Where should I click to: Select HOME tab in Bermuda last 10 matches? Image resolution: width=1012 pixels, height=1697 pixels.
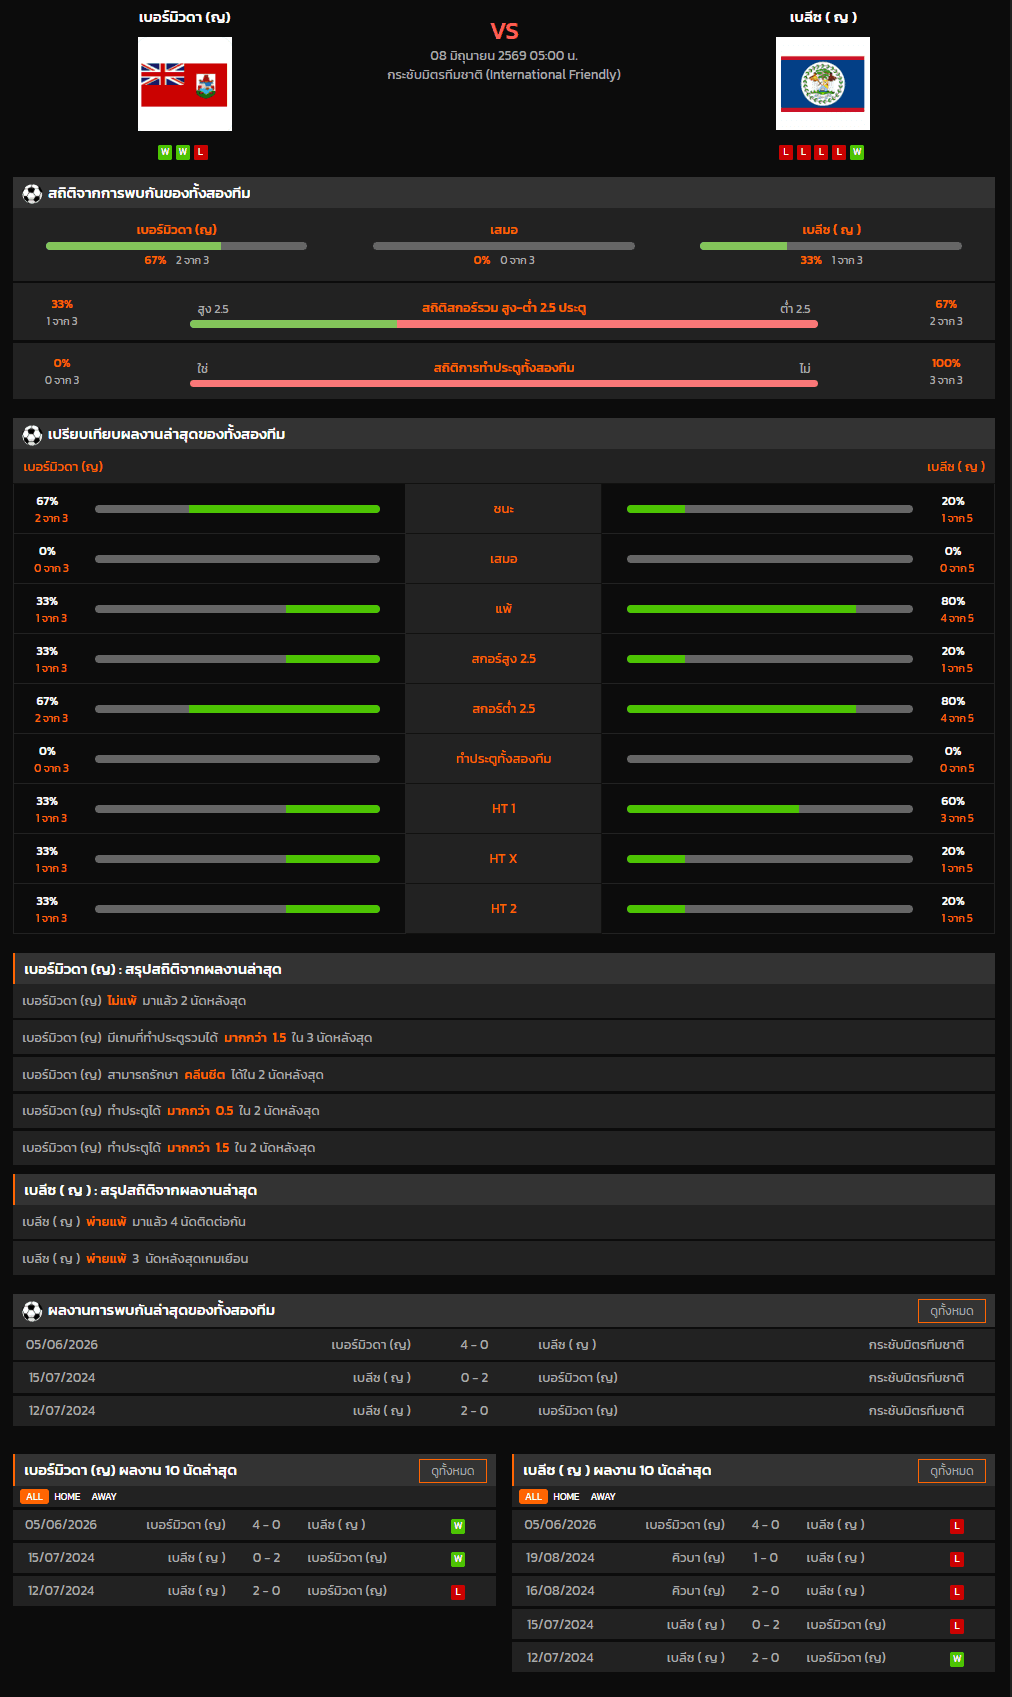67,1497
